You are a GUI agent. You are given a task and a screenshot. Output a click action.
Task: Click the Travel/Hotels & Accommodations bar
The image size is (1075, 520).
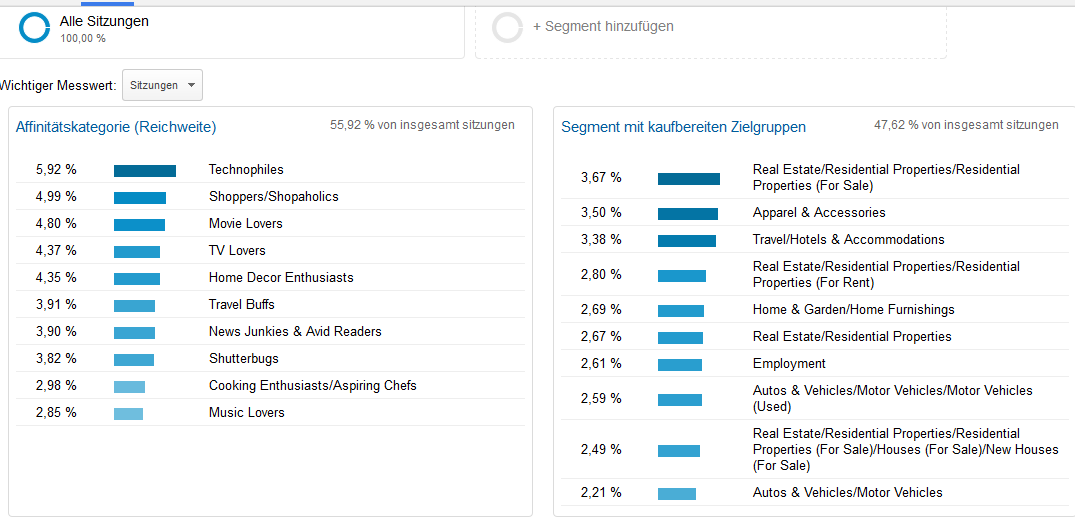(x=687, y=241)
